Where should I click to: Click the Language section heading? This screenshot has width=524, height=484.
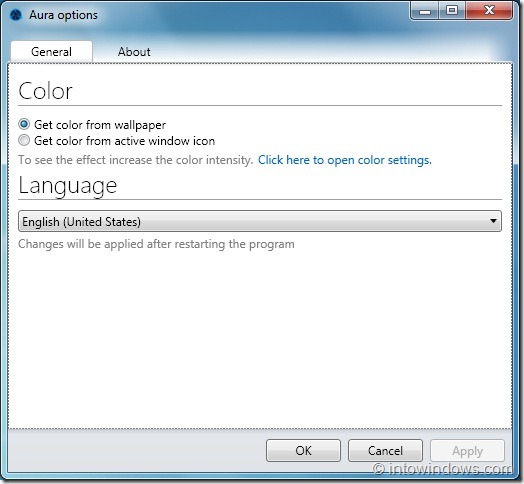pyautogui.click(x=68, y=186)
